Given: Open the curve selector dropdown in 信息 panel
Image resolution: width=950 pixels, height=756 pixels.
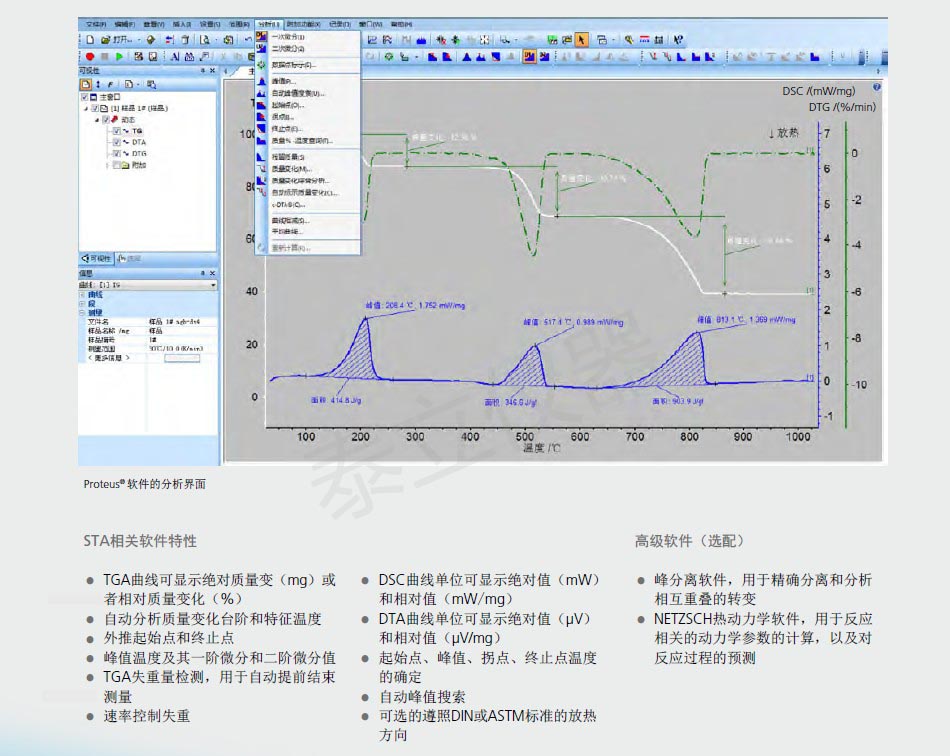Looking at the screenshot, I should coord(213,285).
